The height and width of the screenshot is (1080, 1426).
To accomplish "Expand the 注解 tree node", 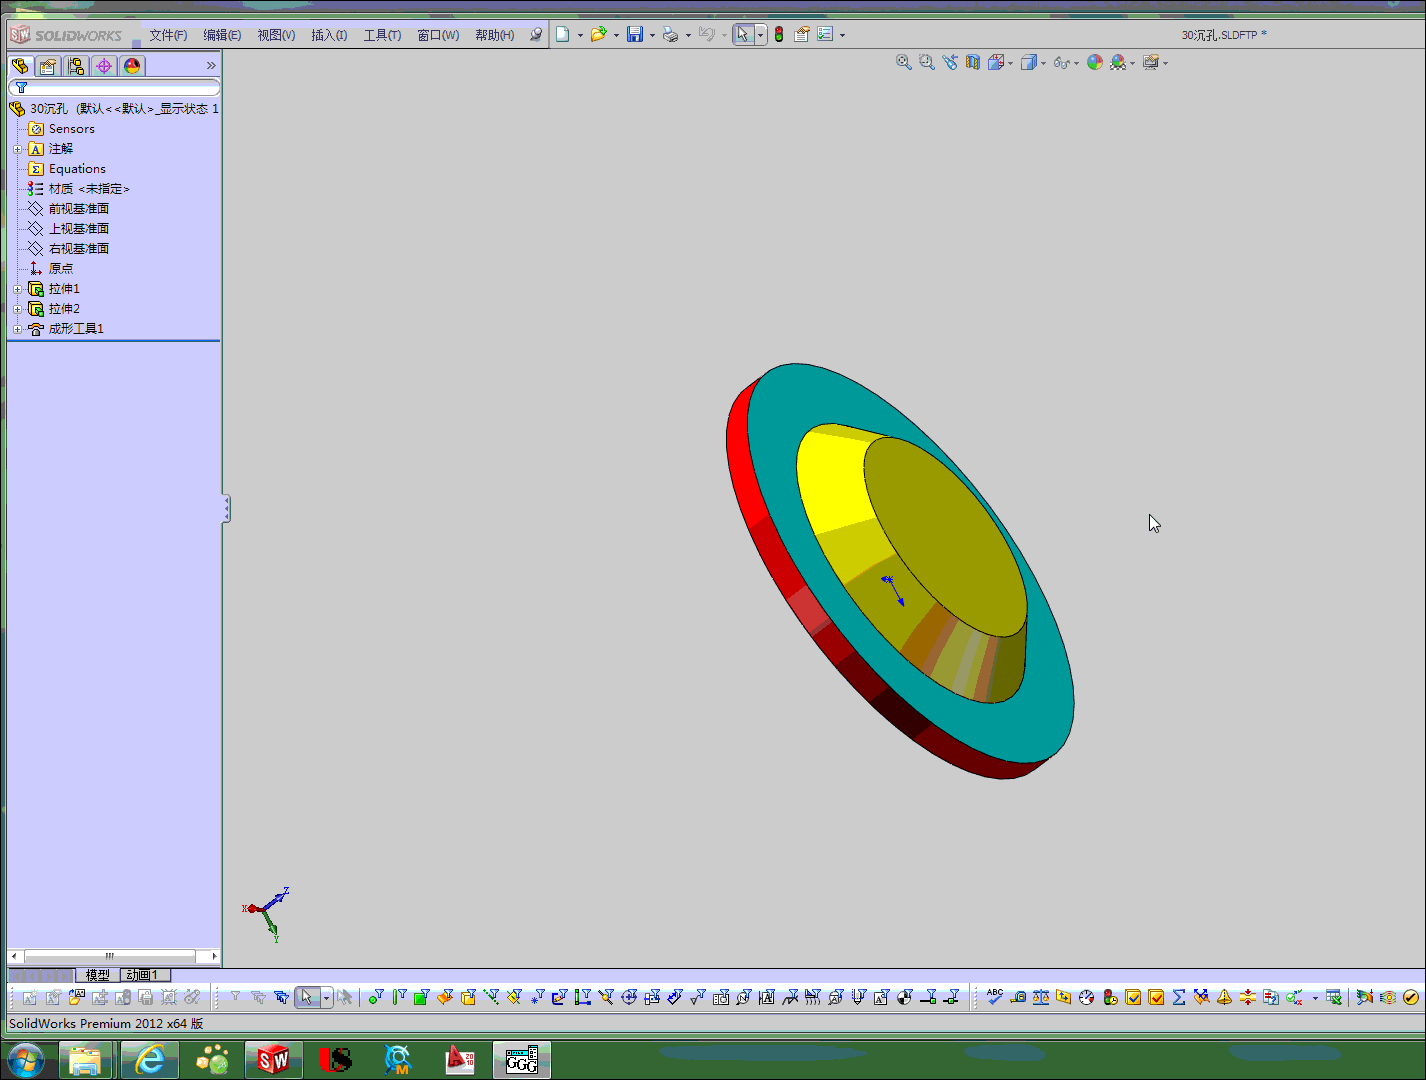I will [17, 149].
